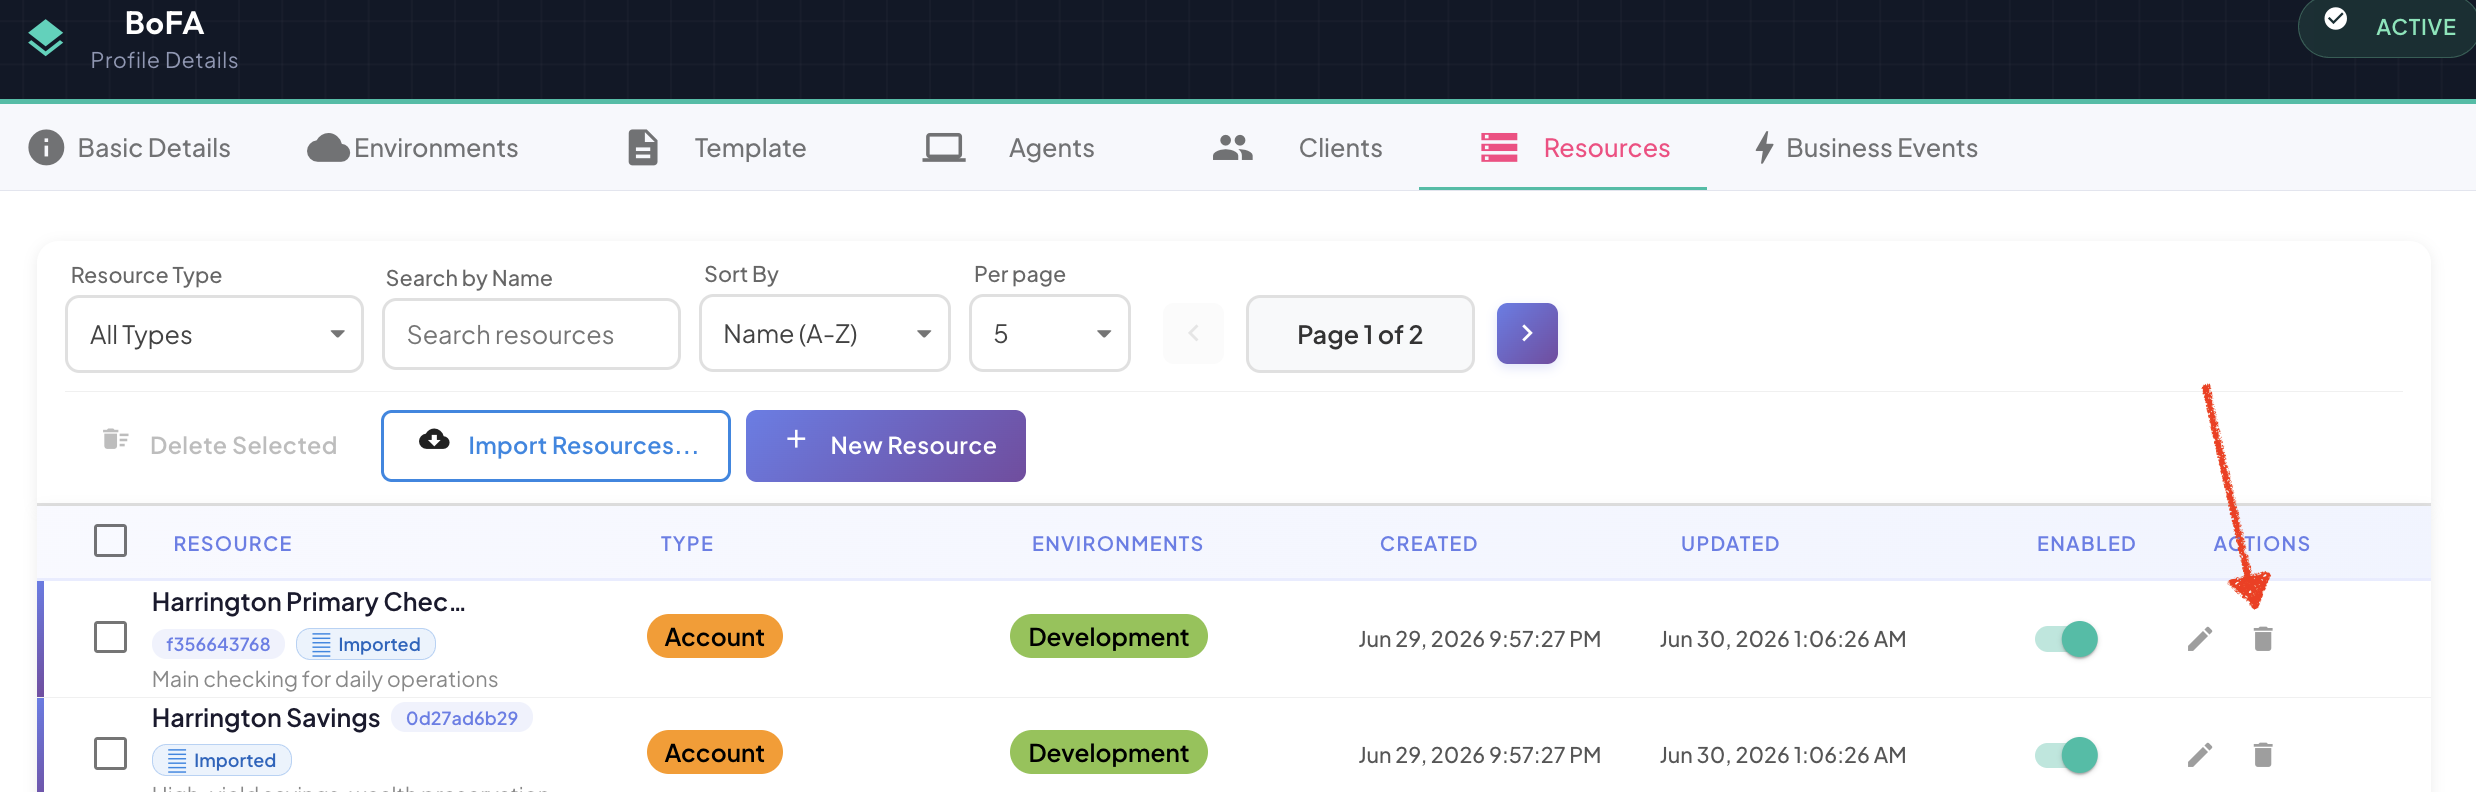The width and height of the screenshot is (2476, 792).
Task: Click the Development badge for Harrington Primary Checking
Action: pos(1109,636)
